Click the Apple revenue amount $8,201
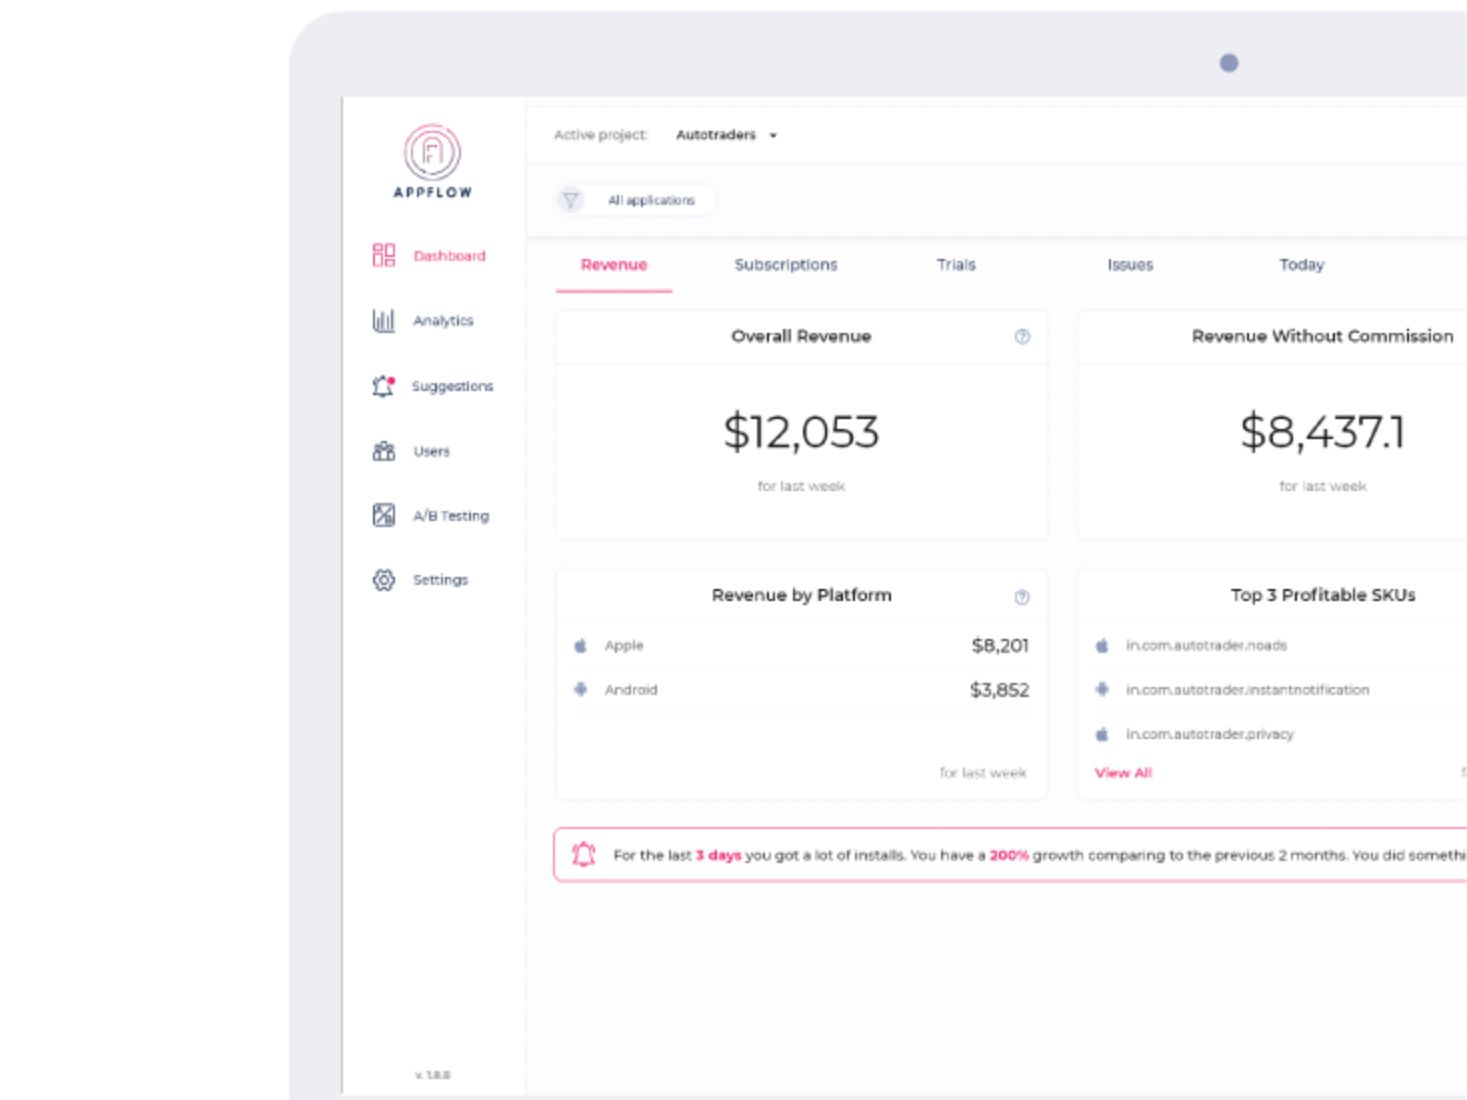The width and height of the screenshot is (1467, 1100). tap(1000, 646)
